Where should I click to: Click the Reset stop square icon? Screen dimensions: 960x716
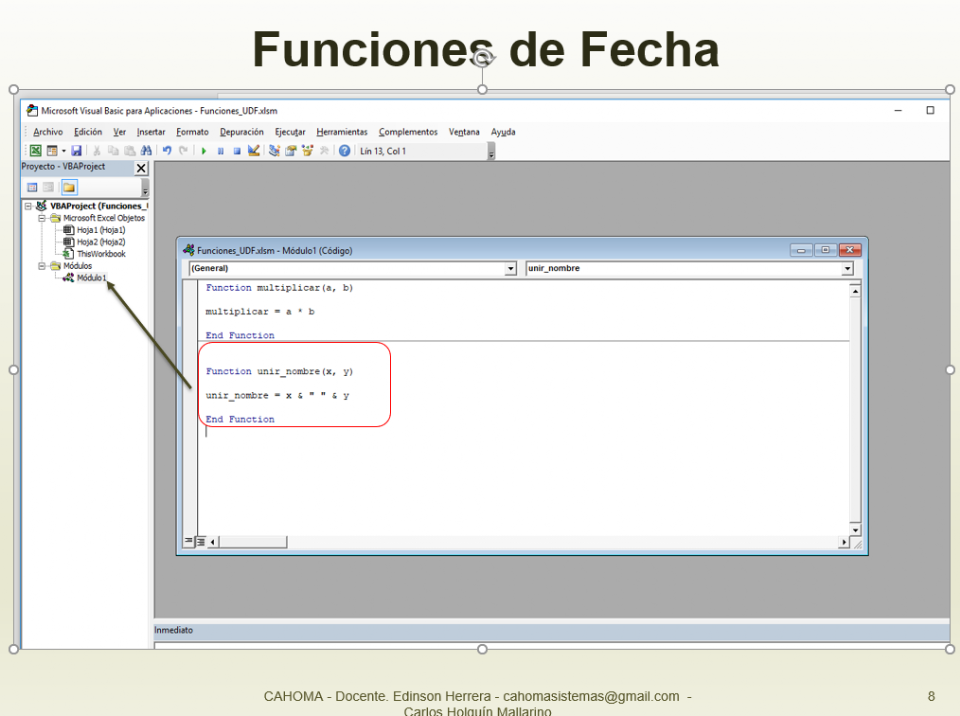click(x=237, y=151)
